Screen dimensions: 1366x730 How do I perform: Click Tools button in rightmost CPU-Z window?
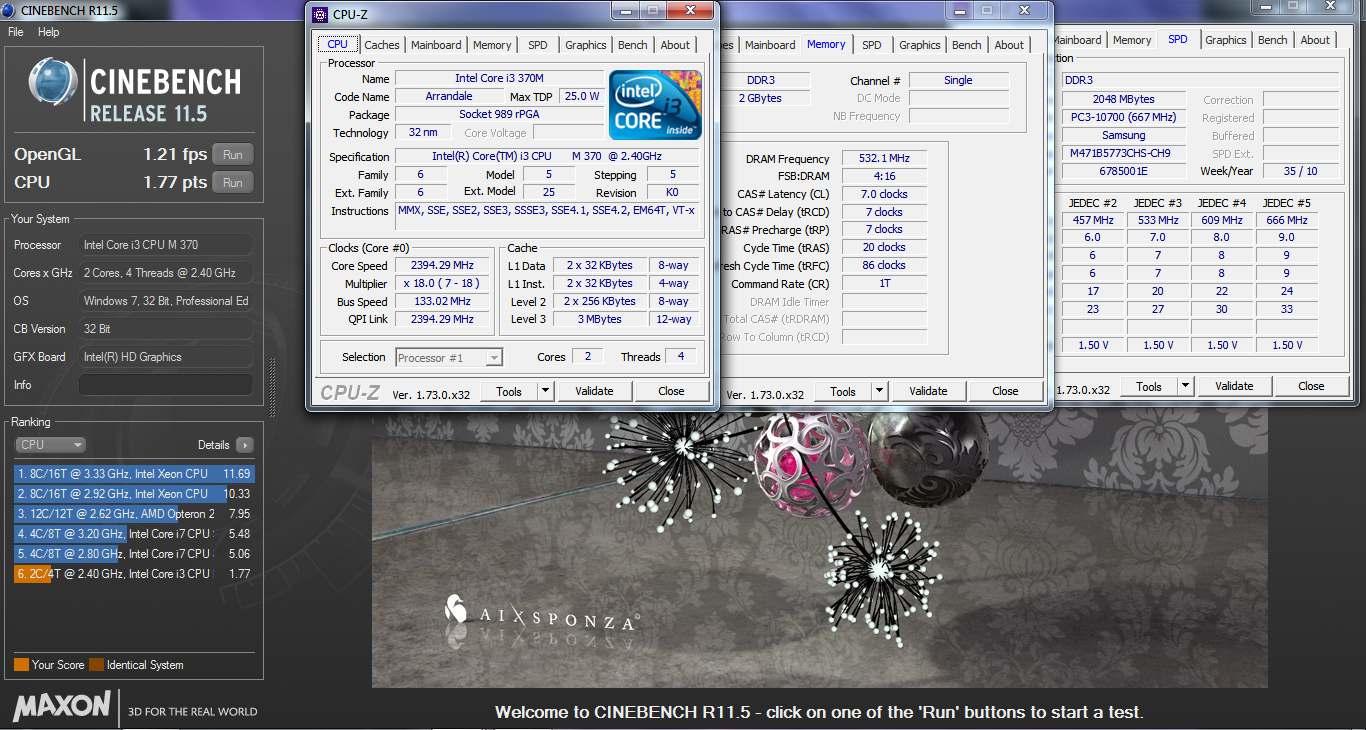click(x=1149, y=386)
